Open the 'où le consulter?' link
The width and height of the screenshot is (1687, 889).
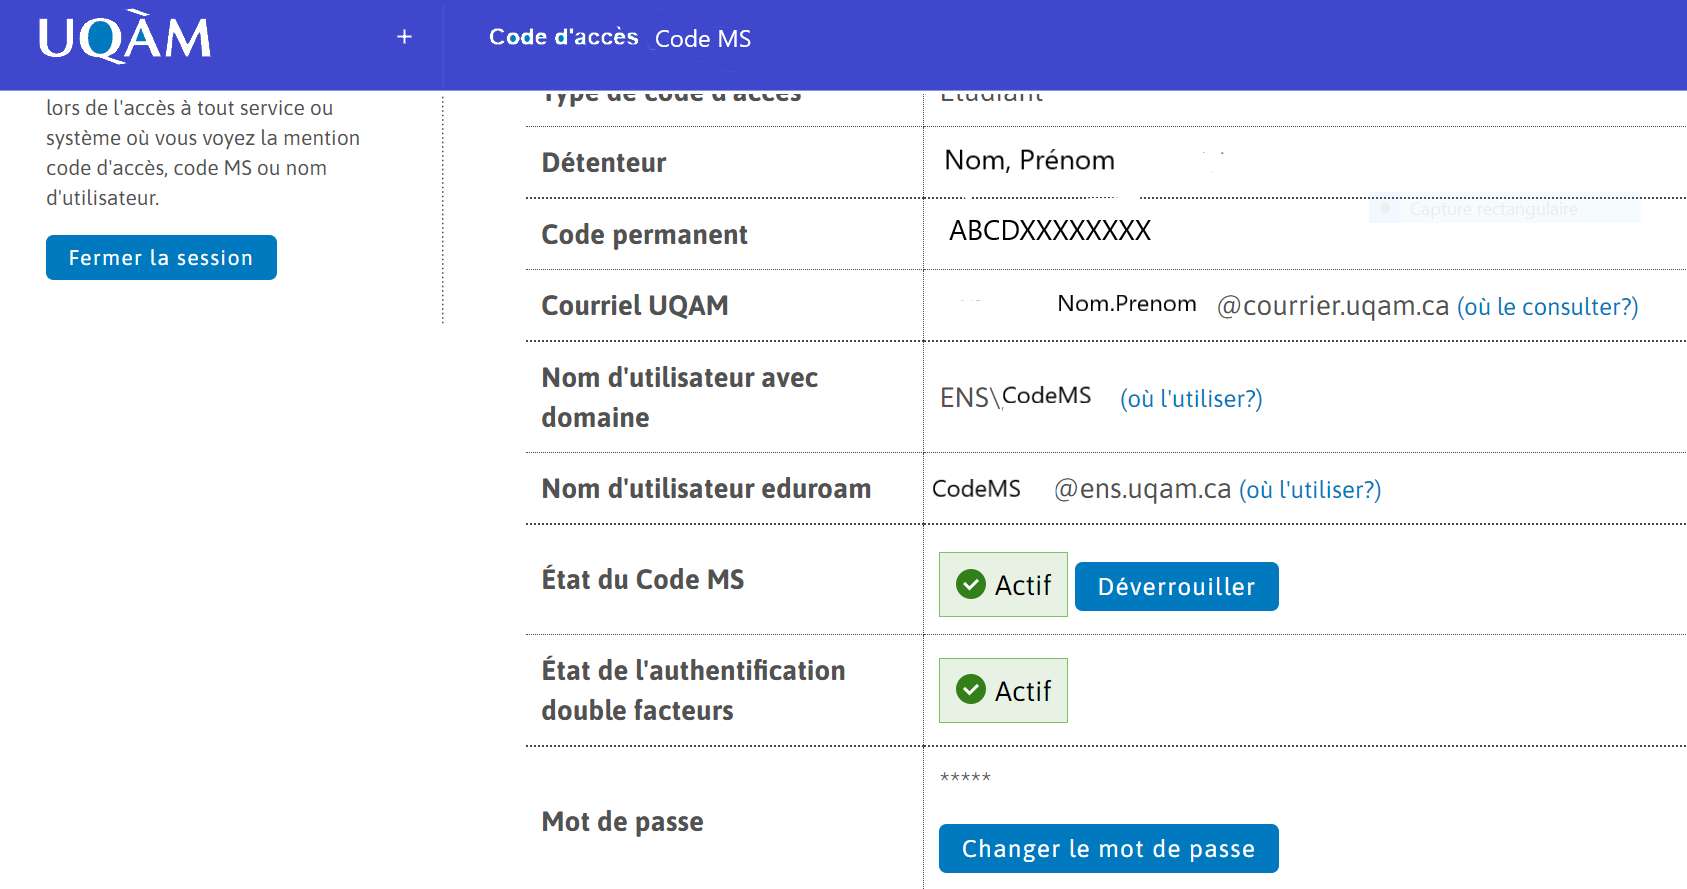(x=1547, y=307)
